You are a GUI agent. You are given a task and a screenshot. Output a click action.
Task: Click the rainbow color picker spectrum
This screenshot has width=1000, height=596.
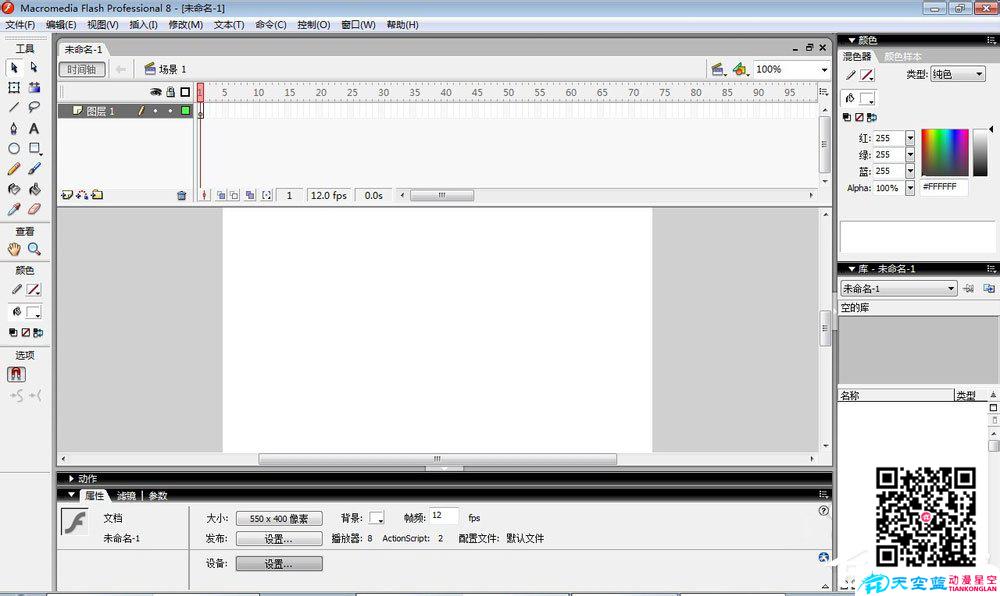pos(945,152)
